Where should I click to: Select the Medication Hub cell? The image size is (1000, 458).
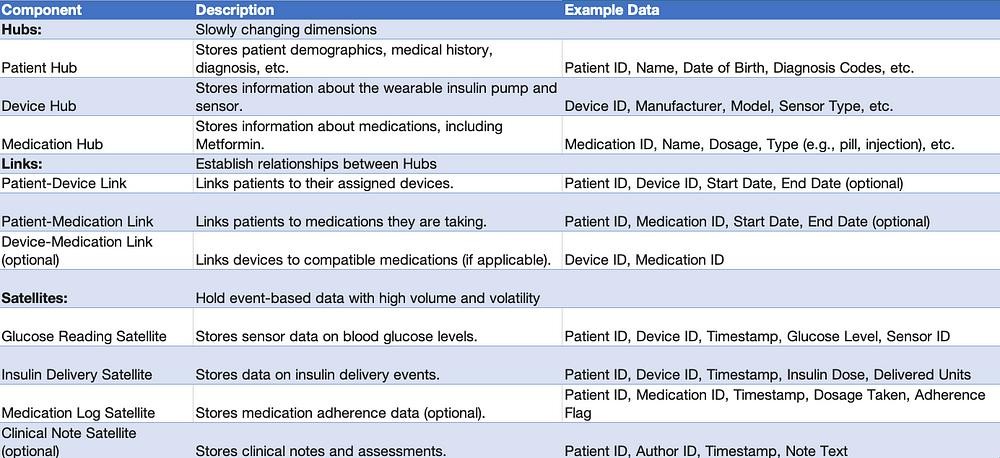tap(52, 144)
